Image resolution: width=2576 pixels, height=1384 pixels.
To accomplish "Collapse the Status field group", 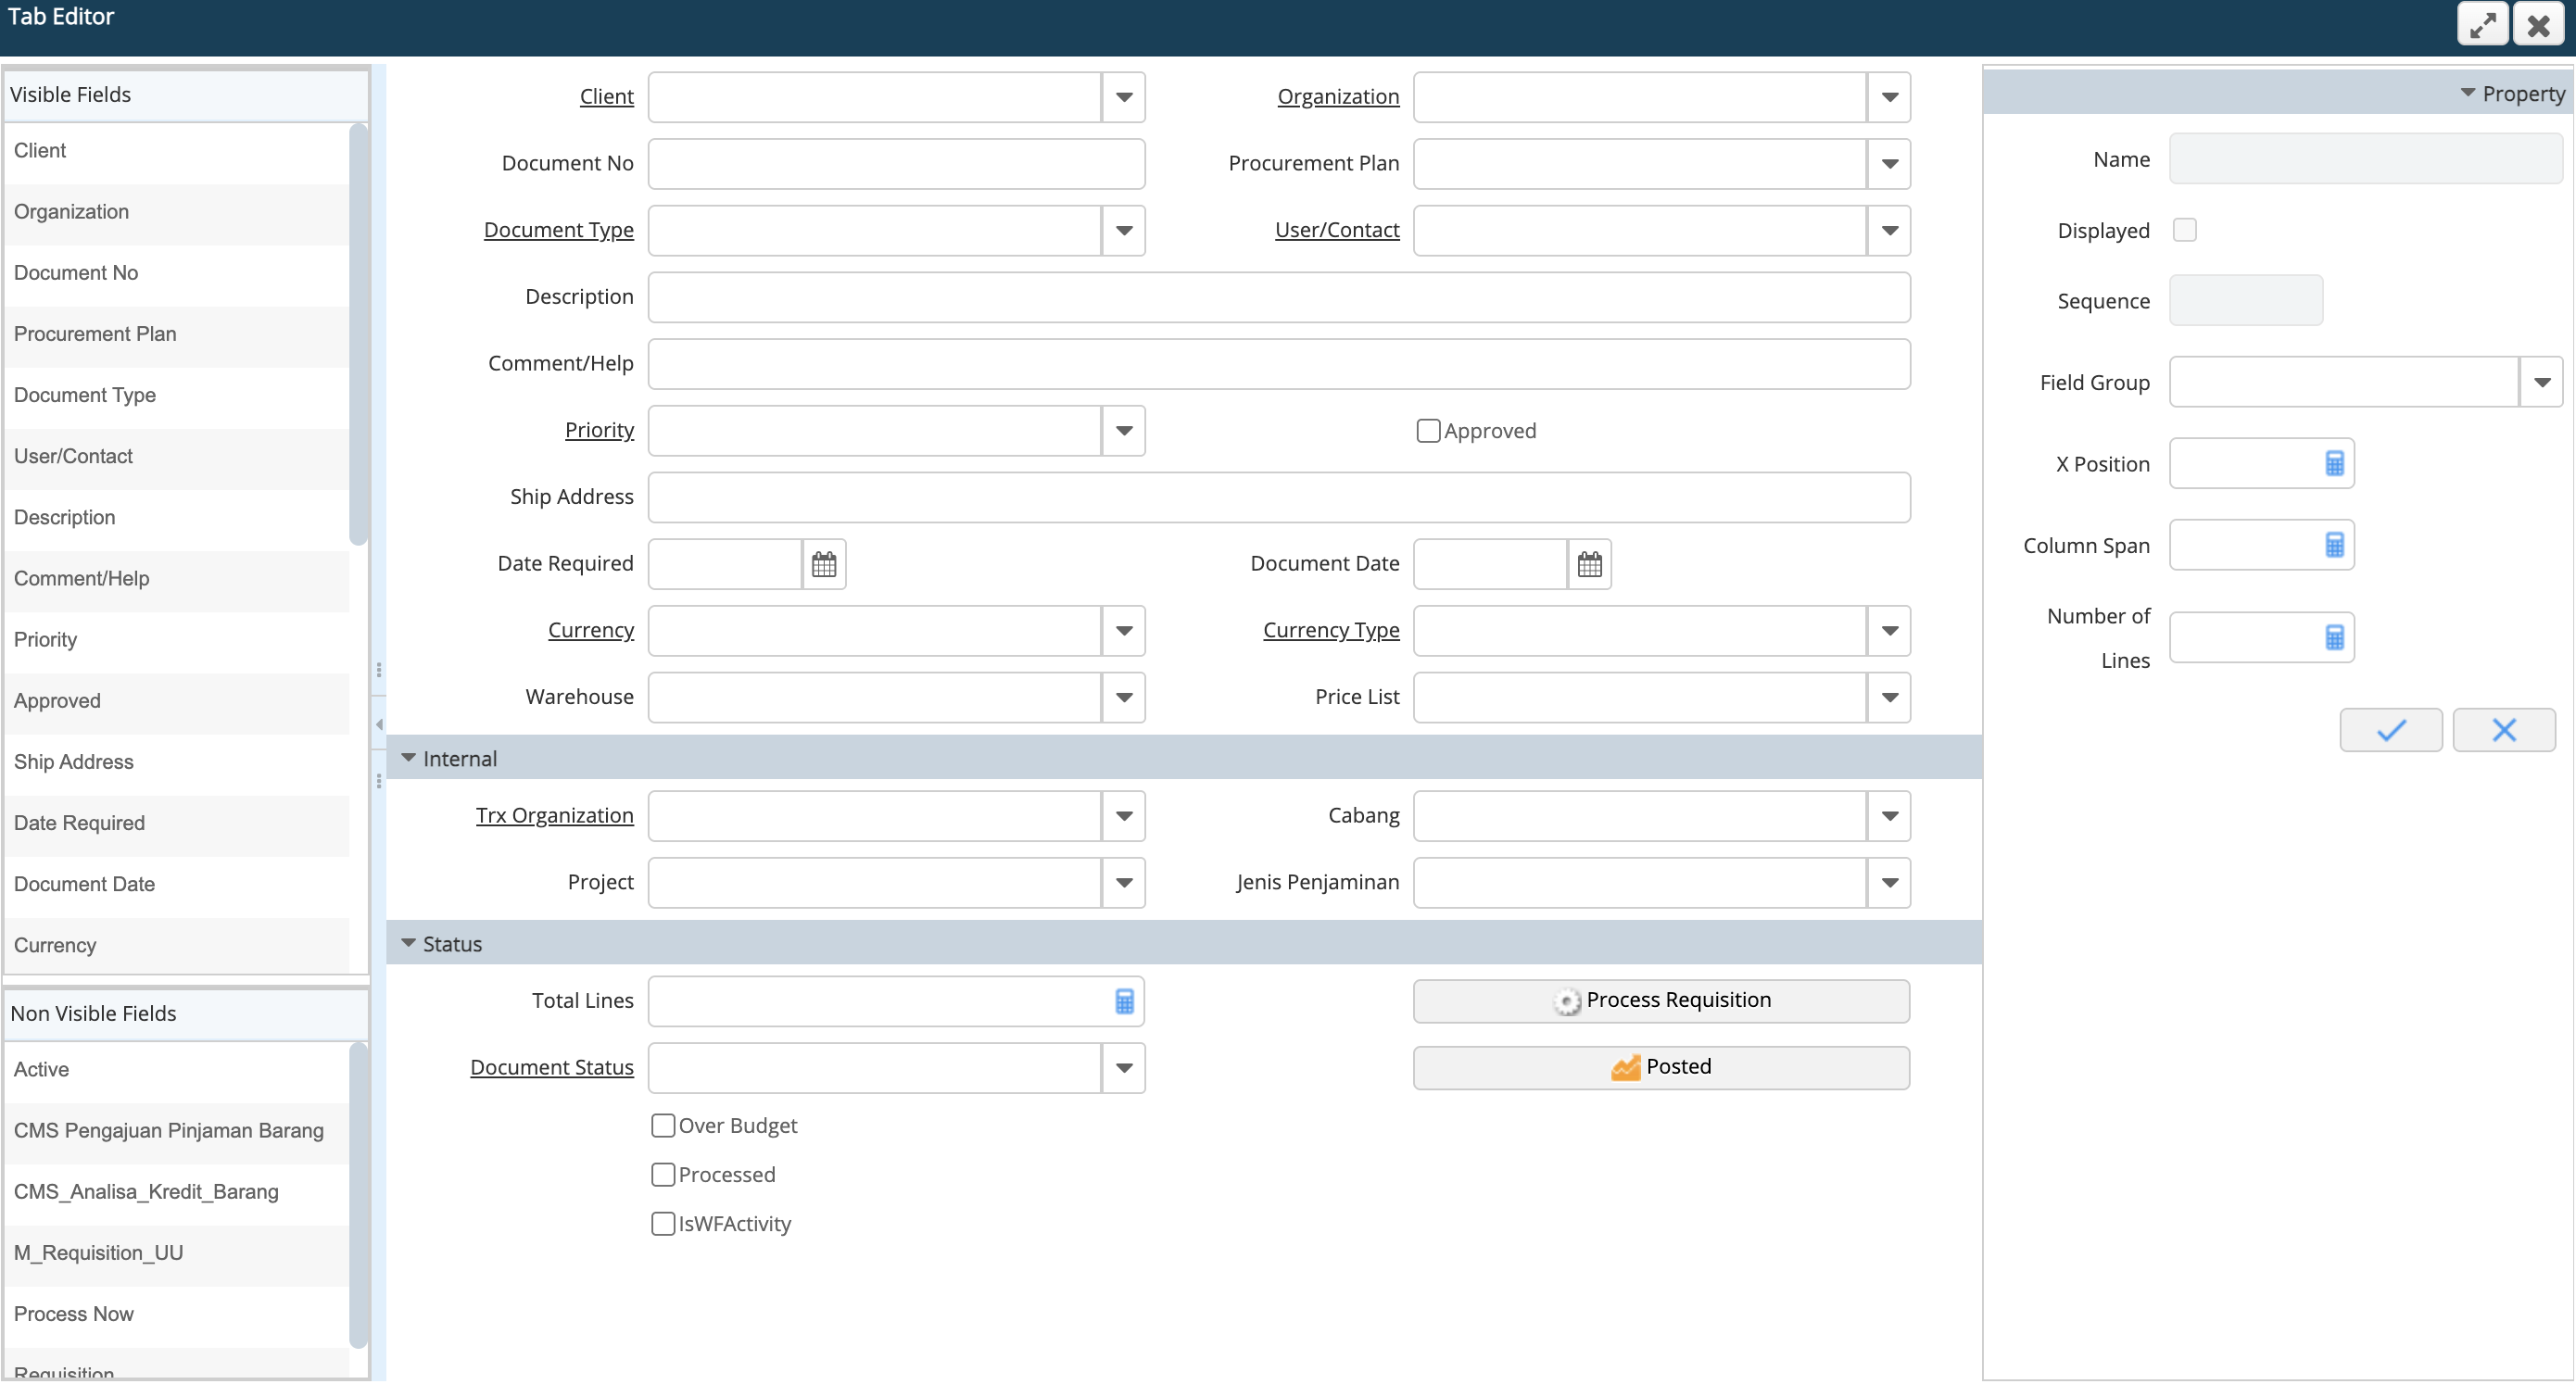I will coord(408,943).
